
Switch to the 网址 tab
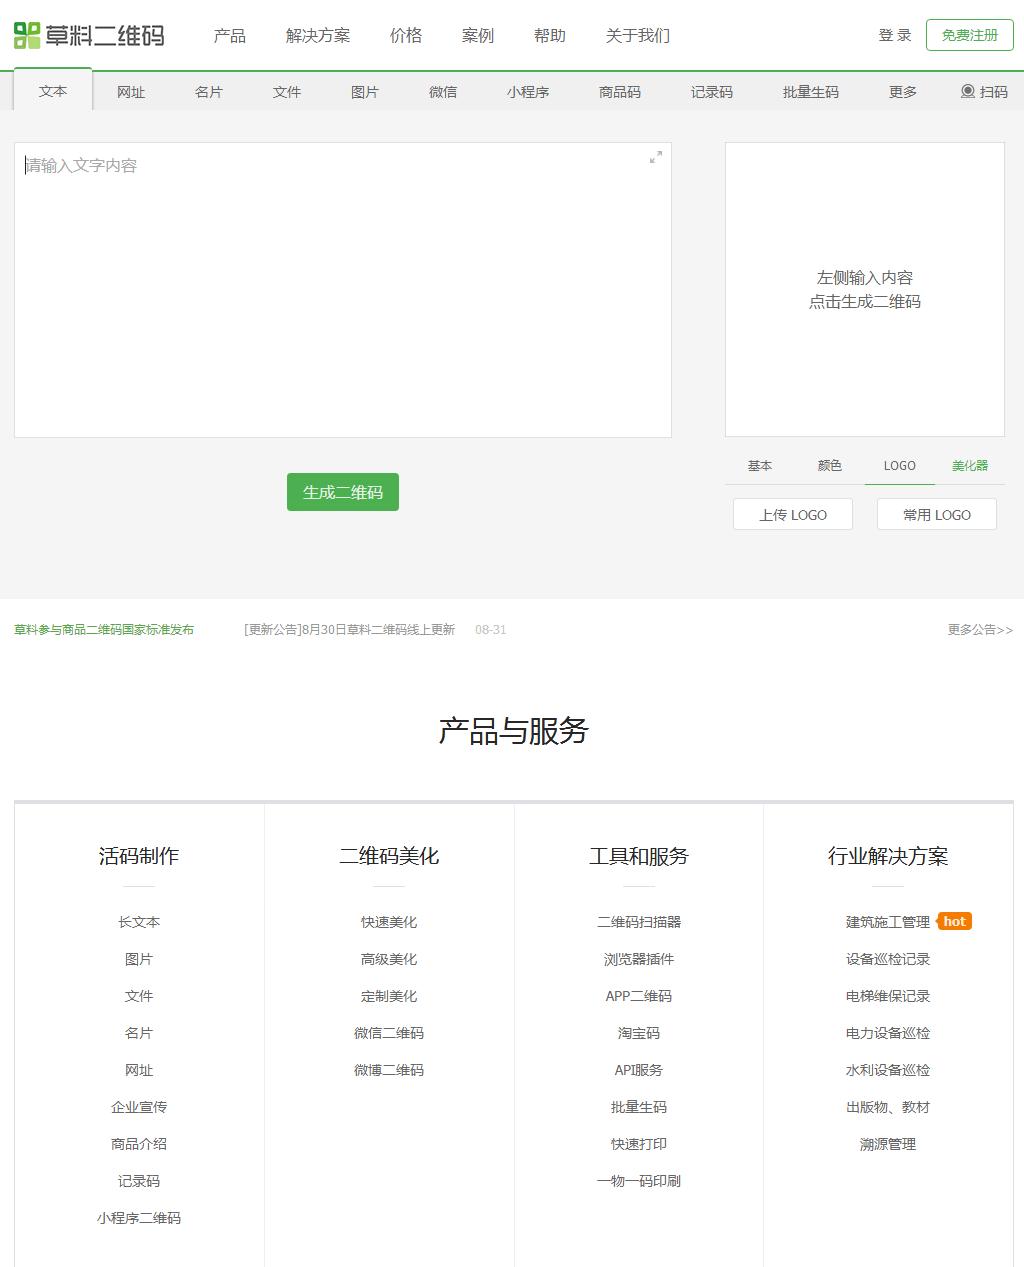pyautogui.click(x=130, y=91)
